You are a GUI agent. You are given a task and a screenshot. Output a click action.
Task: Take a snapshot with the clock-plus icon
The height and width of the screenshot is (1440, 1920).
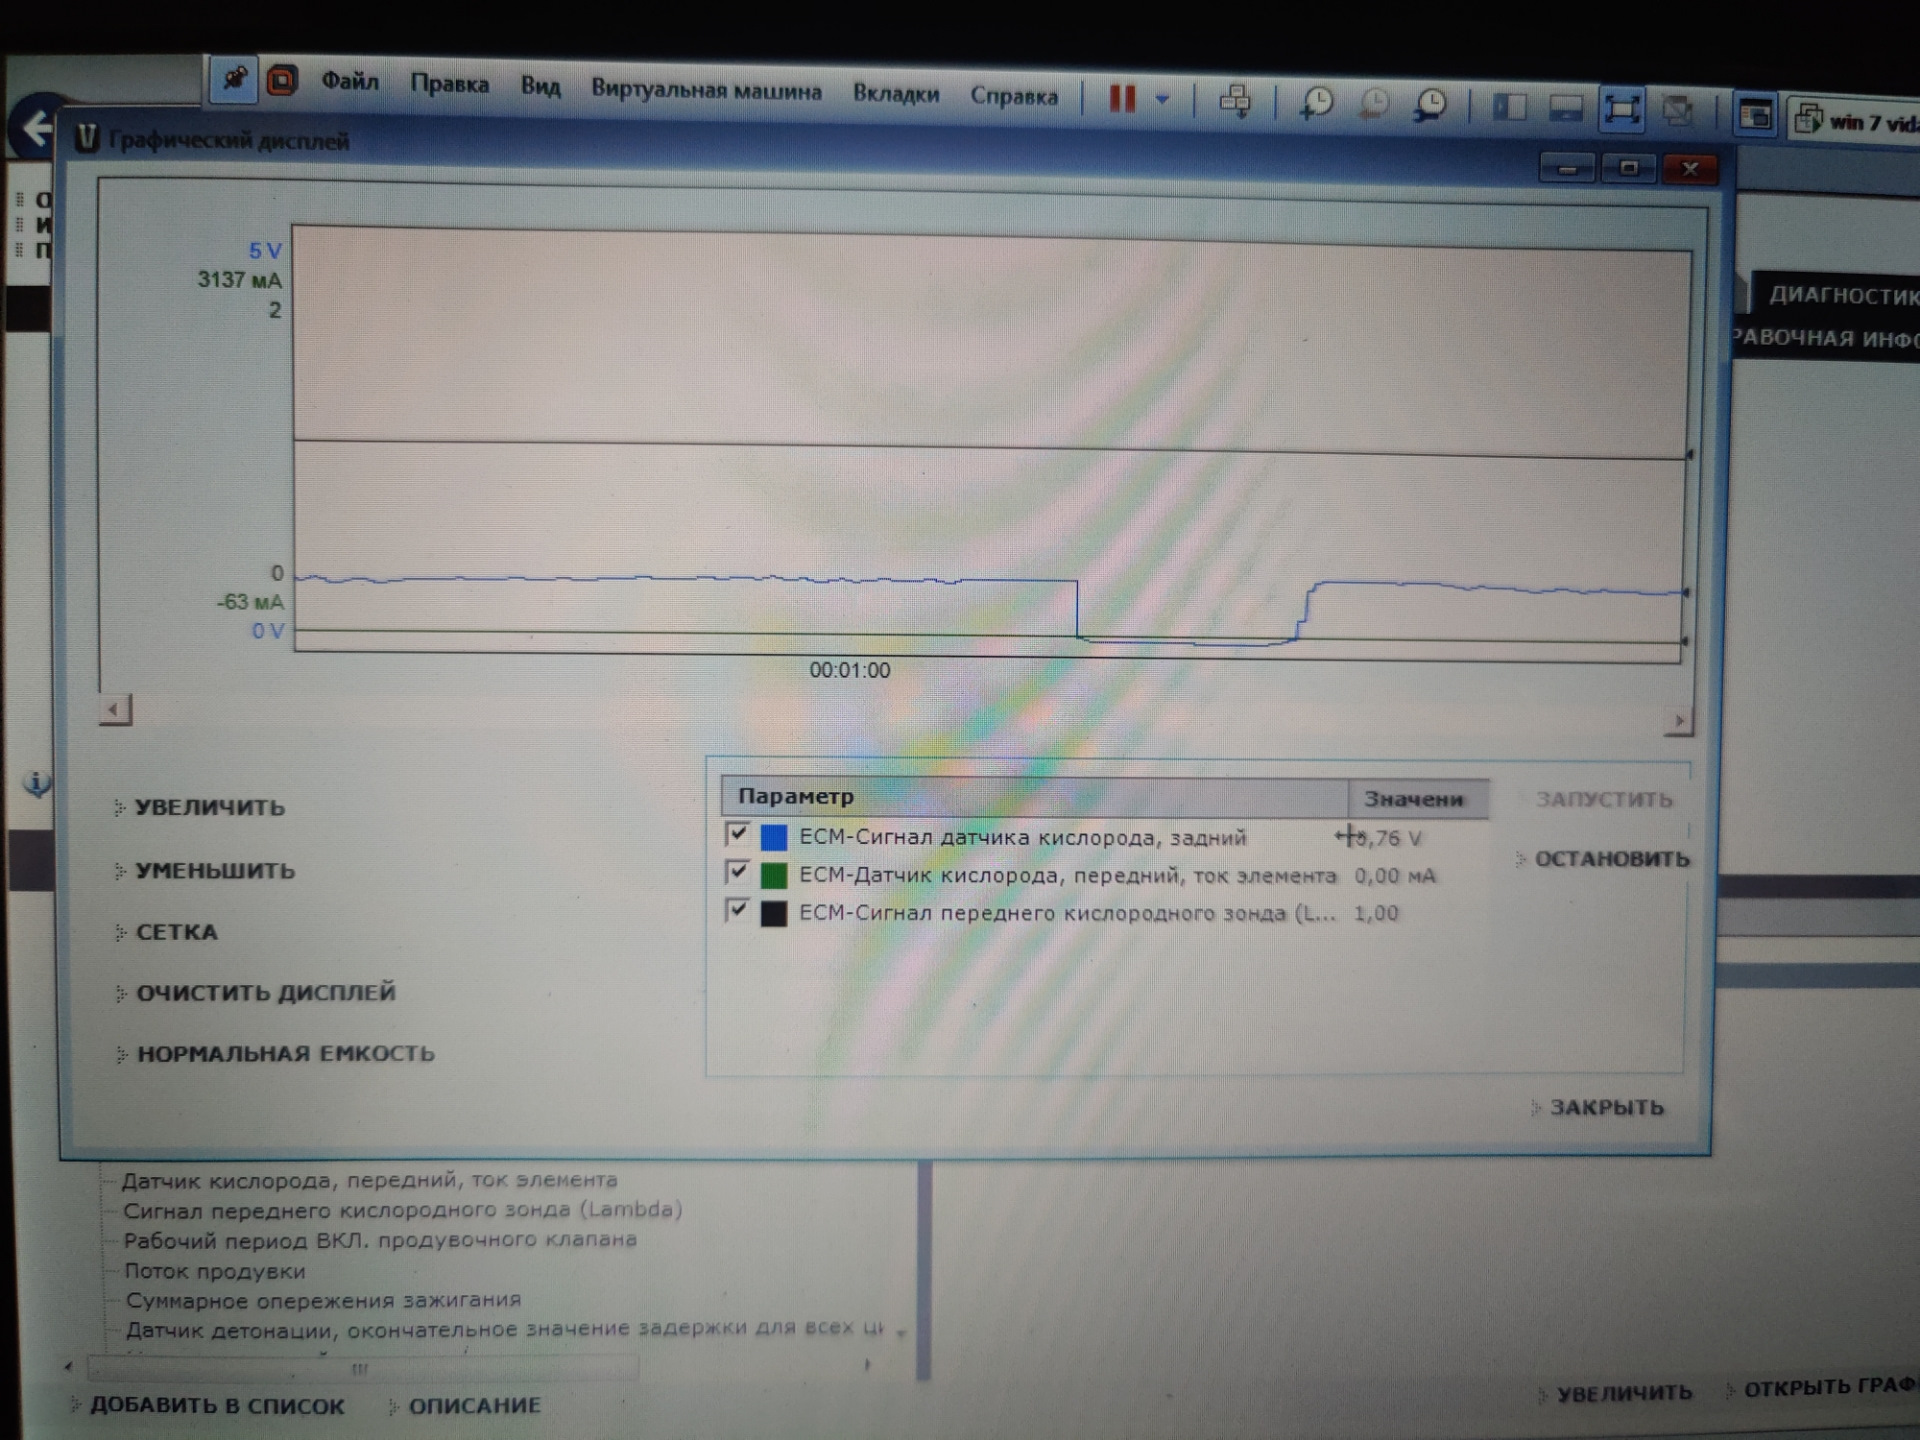click(1316, 103)
